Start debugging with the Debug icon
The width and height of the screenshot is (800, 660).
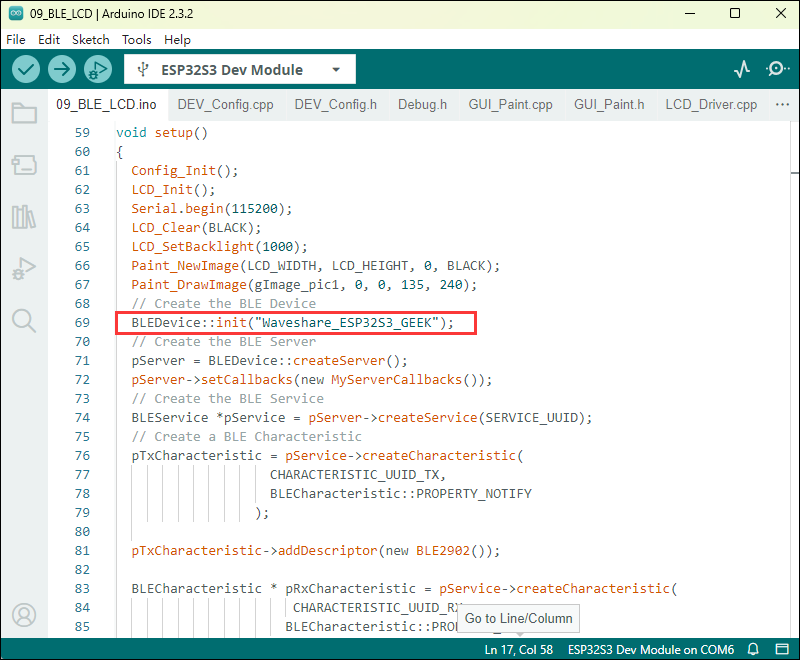[x=97, y=69]
